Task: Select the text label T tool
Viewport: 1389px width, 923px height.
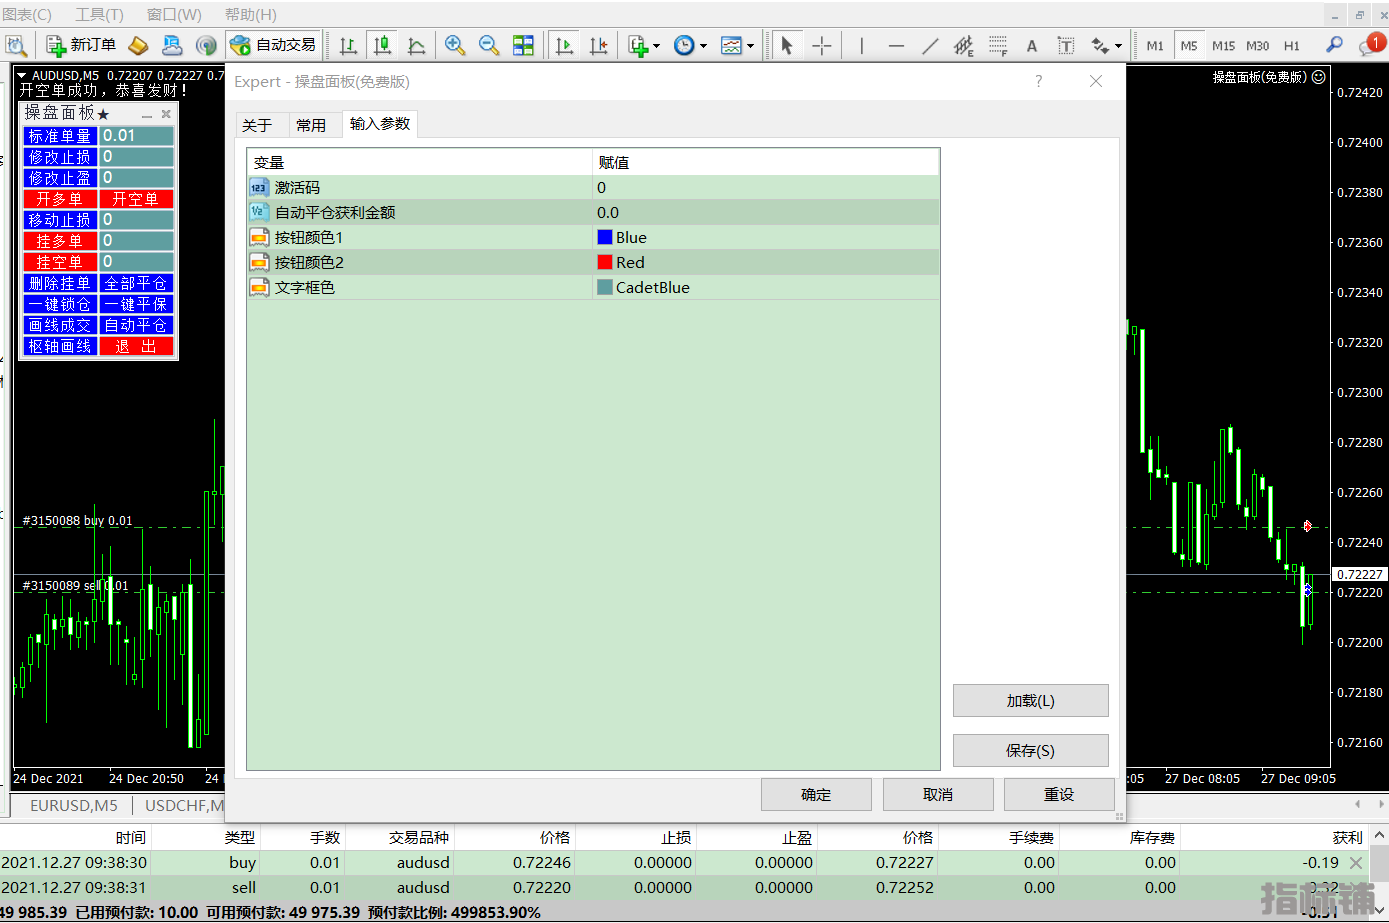Action: coord(1066,45)
